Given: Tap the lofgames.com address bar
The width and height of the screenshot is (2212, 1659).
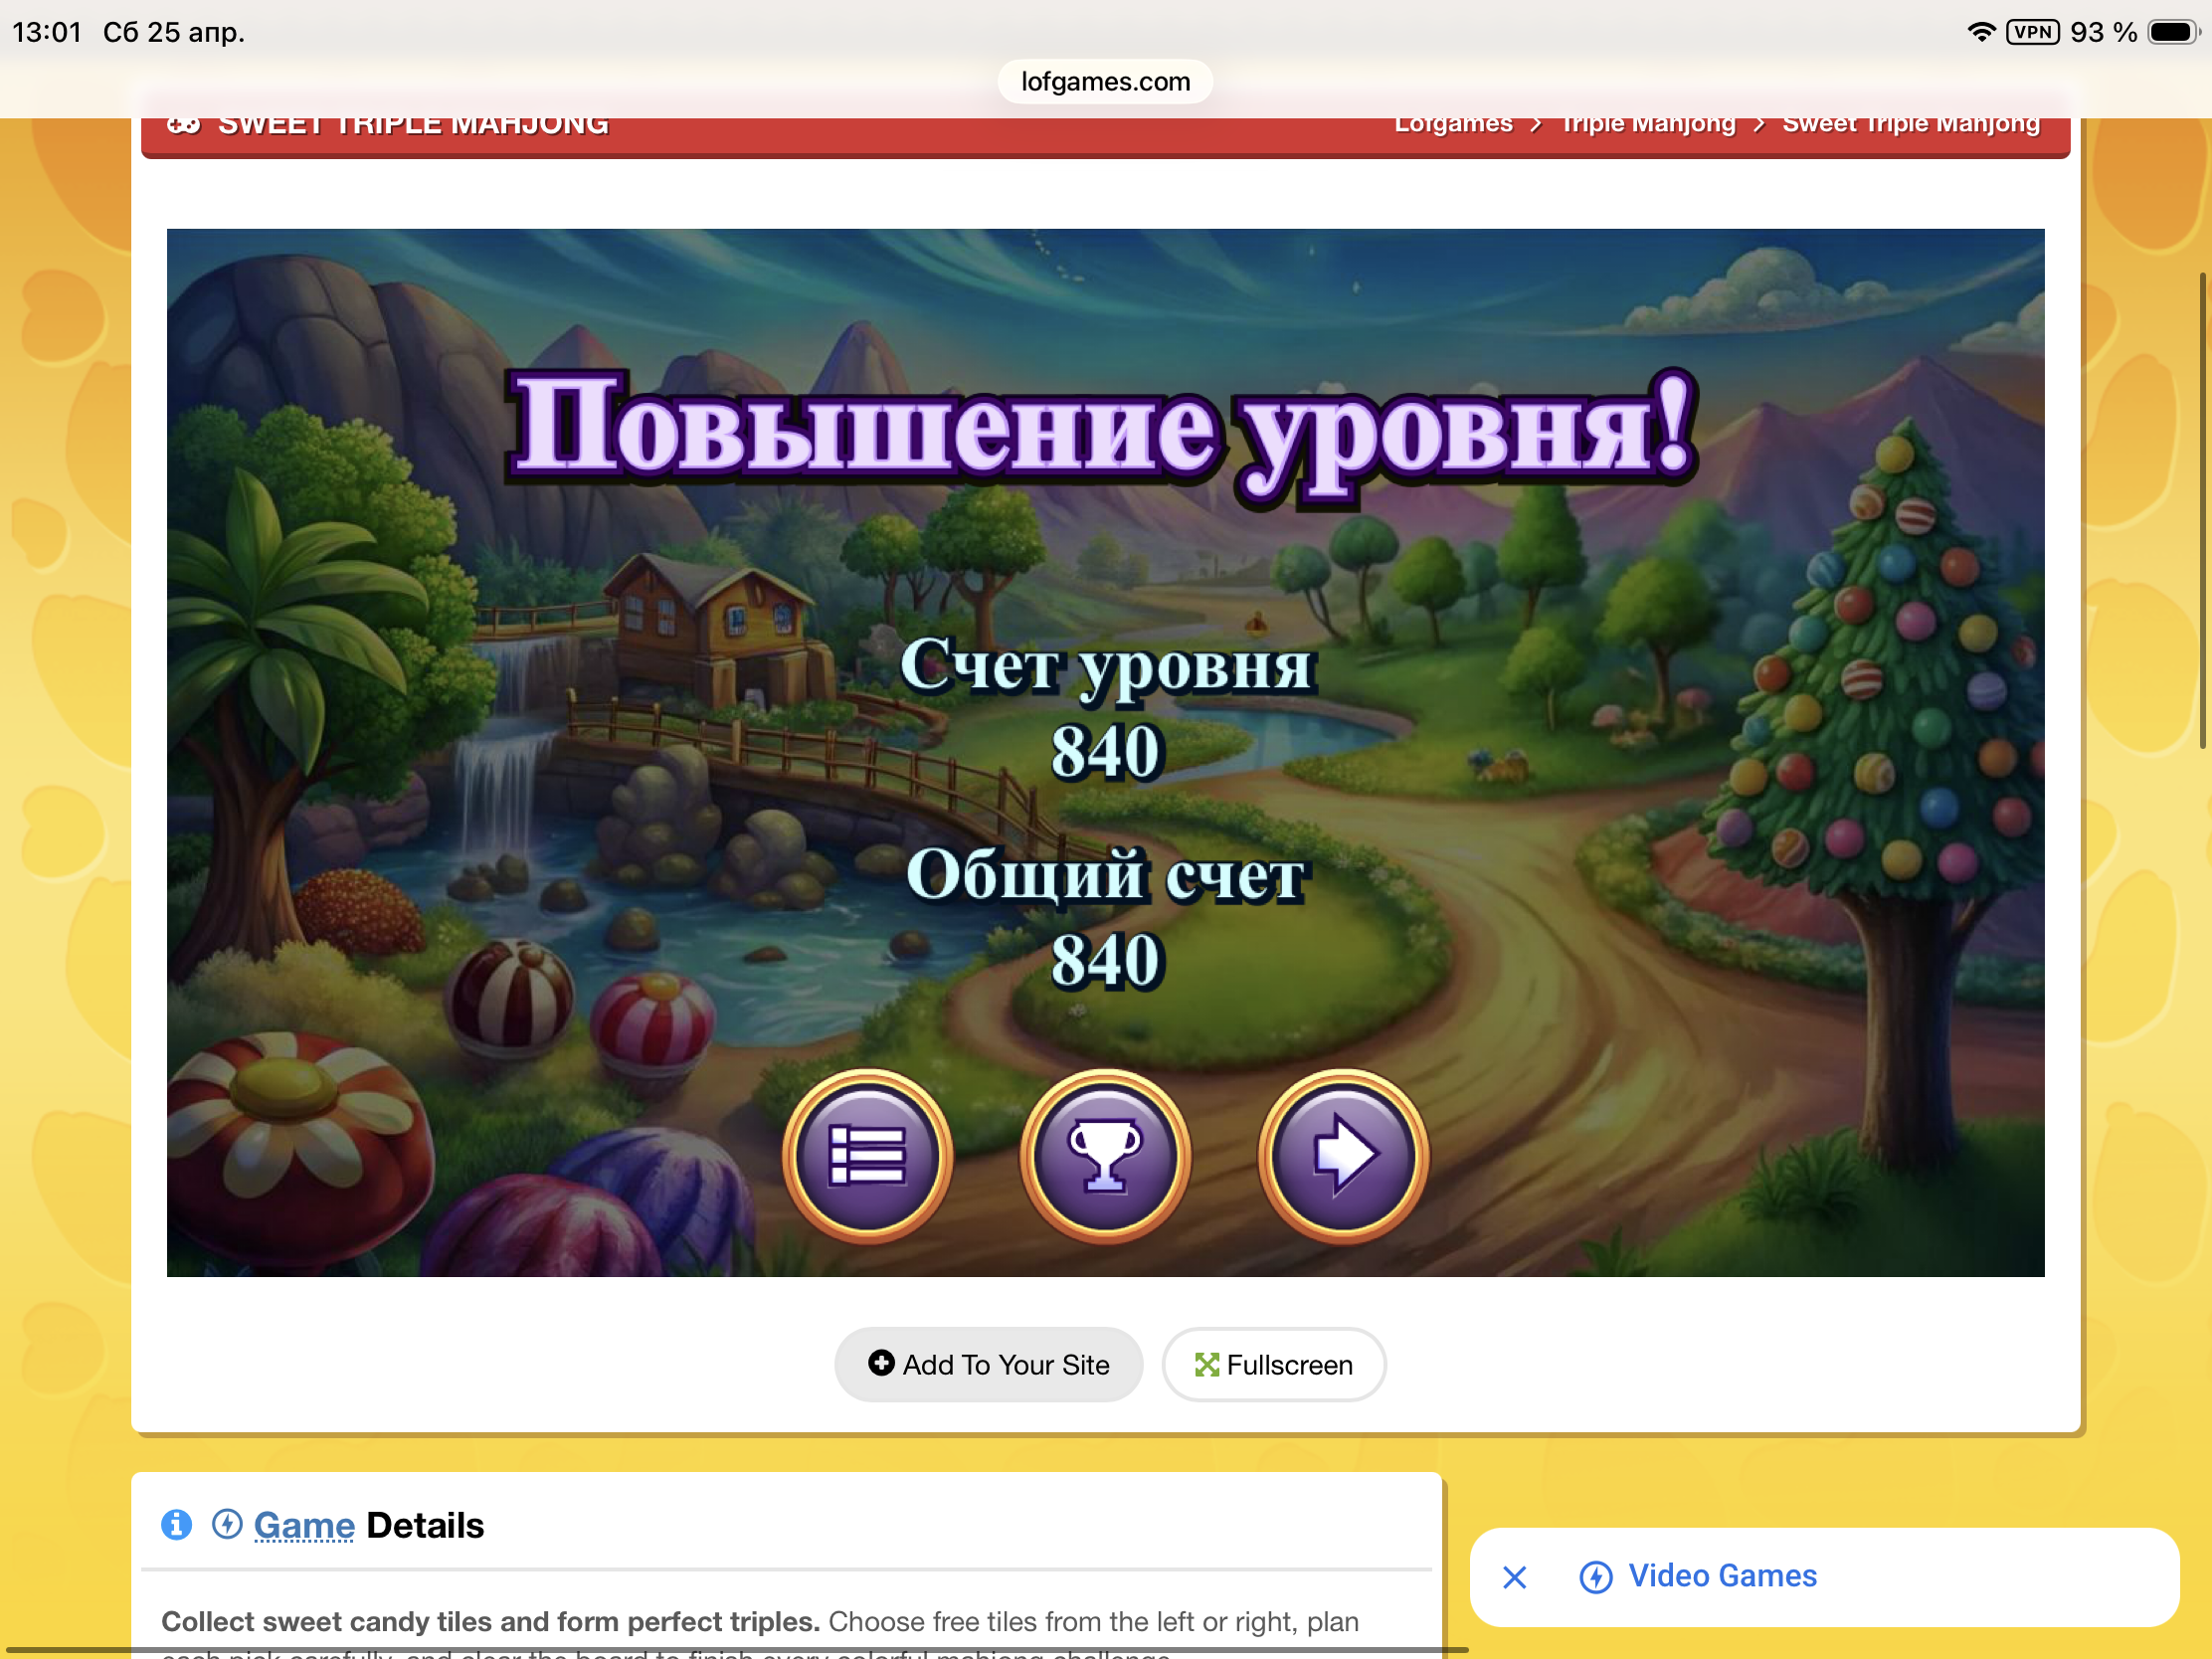Looking at the screenshot, I should point(1105,81).
